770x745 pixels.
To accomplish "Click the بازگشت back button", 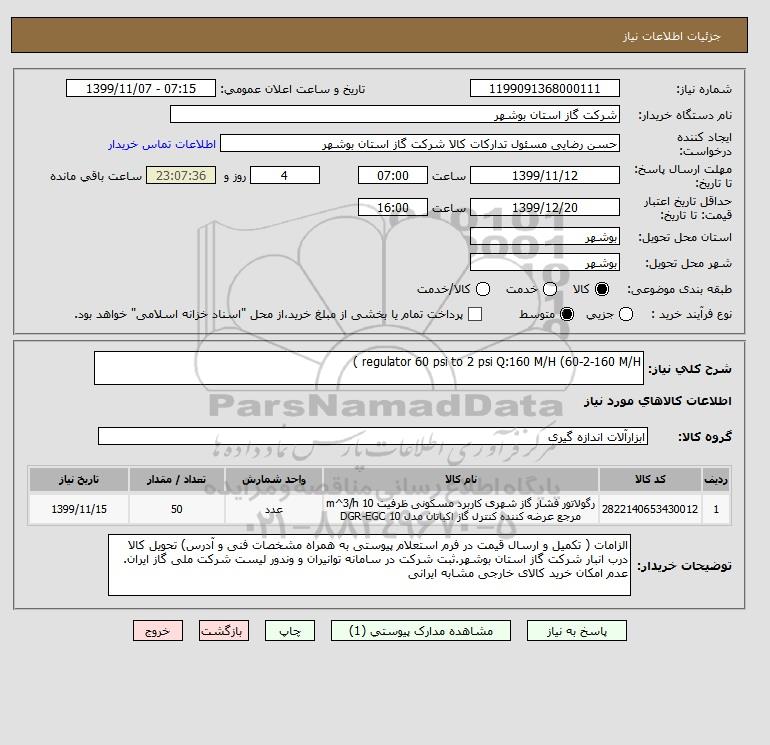I will pyautogui.click(x=224, y=631).
